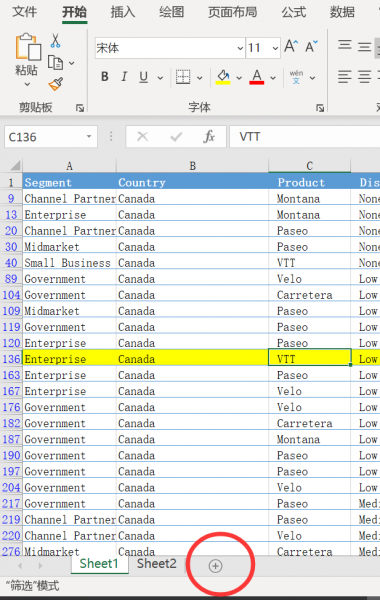Click the formula bar showing VTT

(x=304, y=137)
